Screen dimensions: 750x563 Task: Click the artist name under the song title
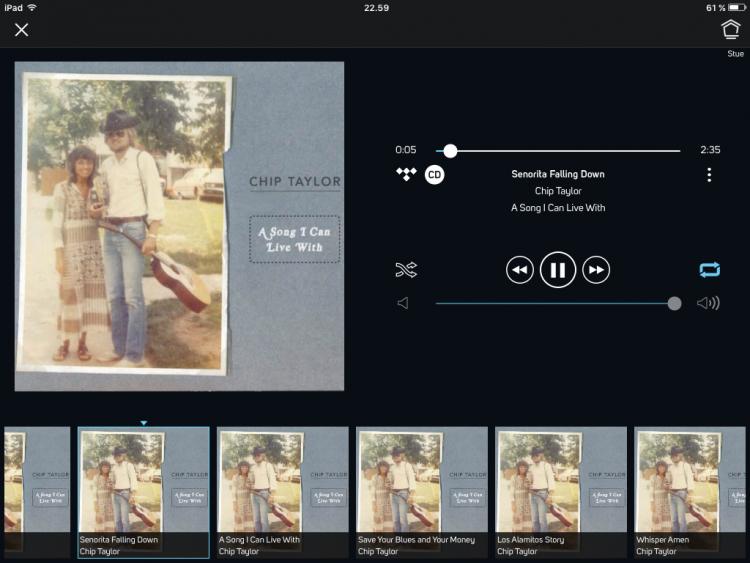point(558,191)
